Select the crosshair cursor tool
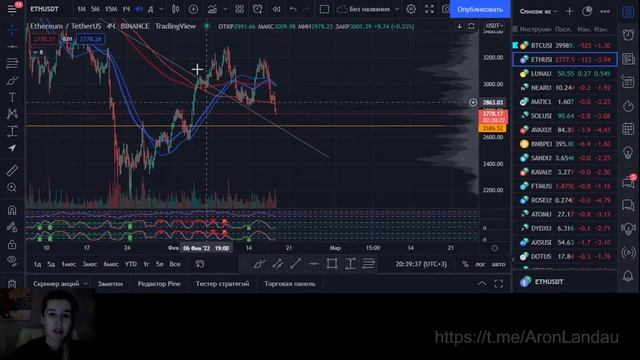The height and width of the screenshot is (360, 640). point(12,30)
